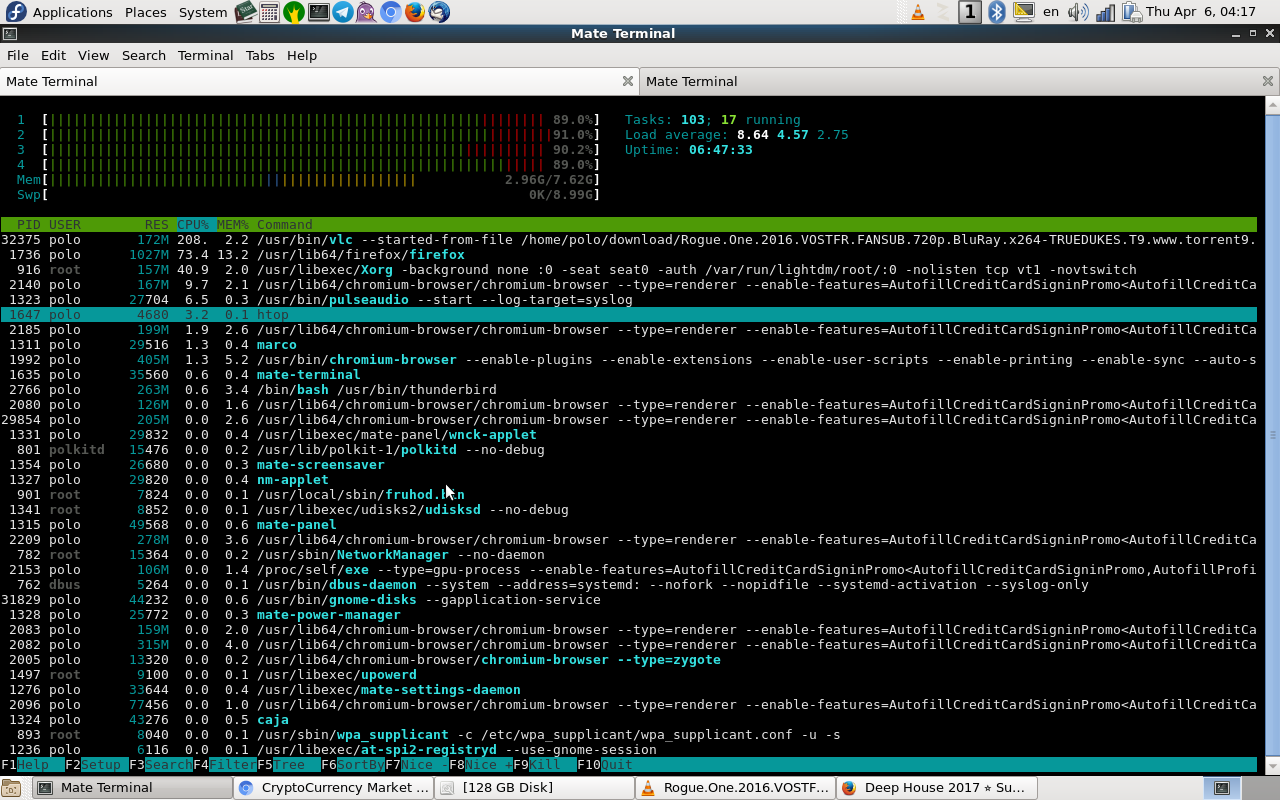This screenshot has width=1280, height=800.
Task: Click the Command column header
Action: point(285,225)
